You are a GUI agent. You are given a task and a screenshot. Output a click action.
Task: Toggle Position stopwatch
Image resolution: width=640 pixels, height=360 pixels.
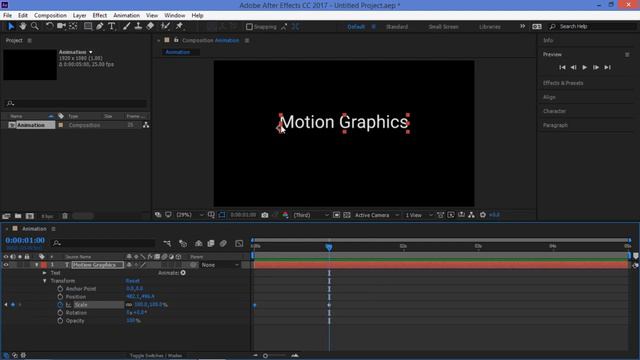(x=60, y=297)
